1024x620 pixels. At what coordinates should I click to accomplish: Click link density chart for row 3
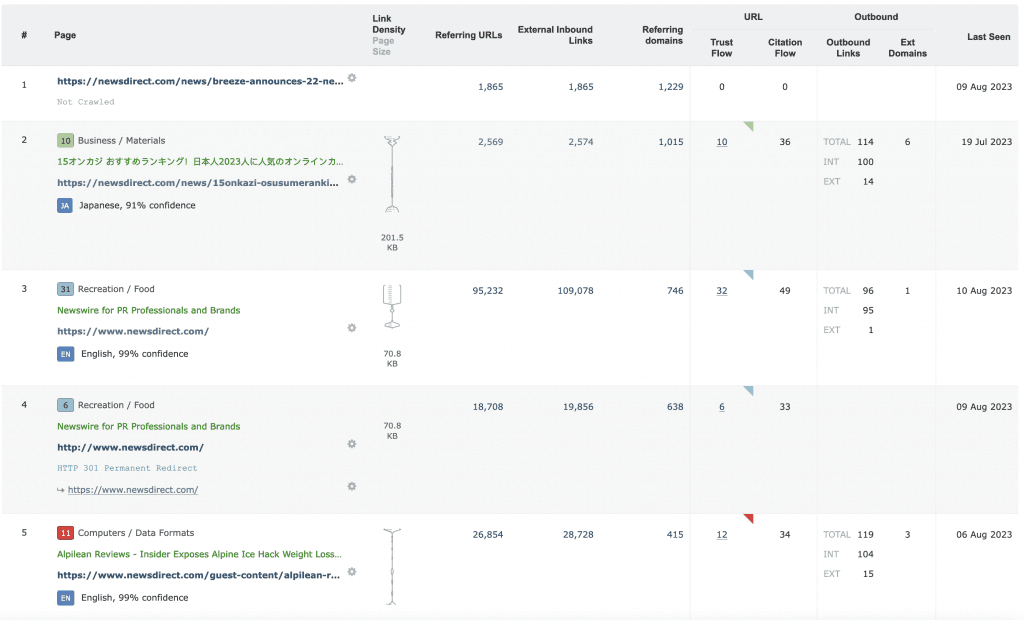tap(392, 306)
